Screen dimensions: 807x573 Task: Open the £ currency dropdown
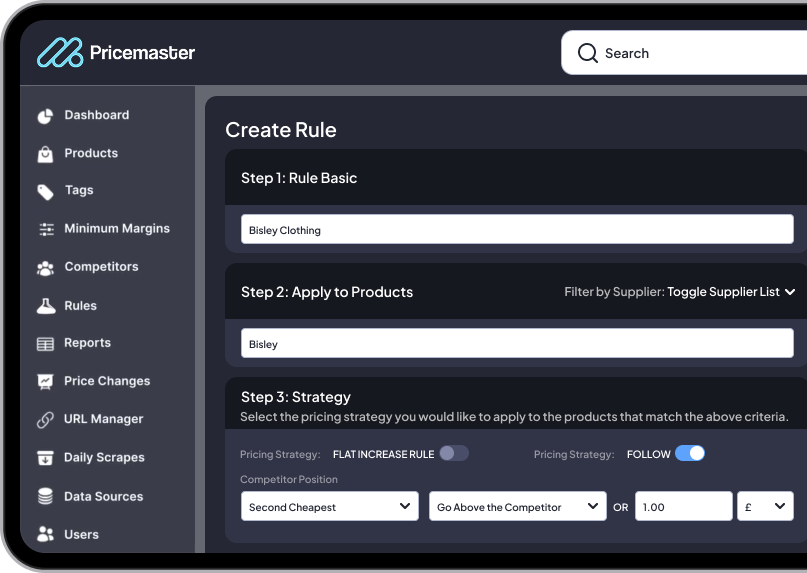765,507
